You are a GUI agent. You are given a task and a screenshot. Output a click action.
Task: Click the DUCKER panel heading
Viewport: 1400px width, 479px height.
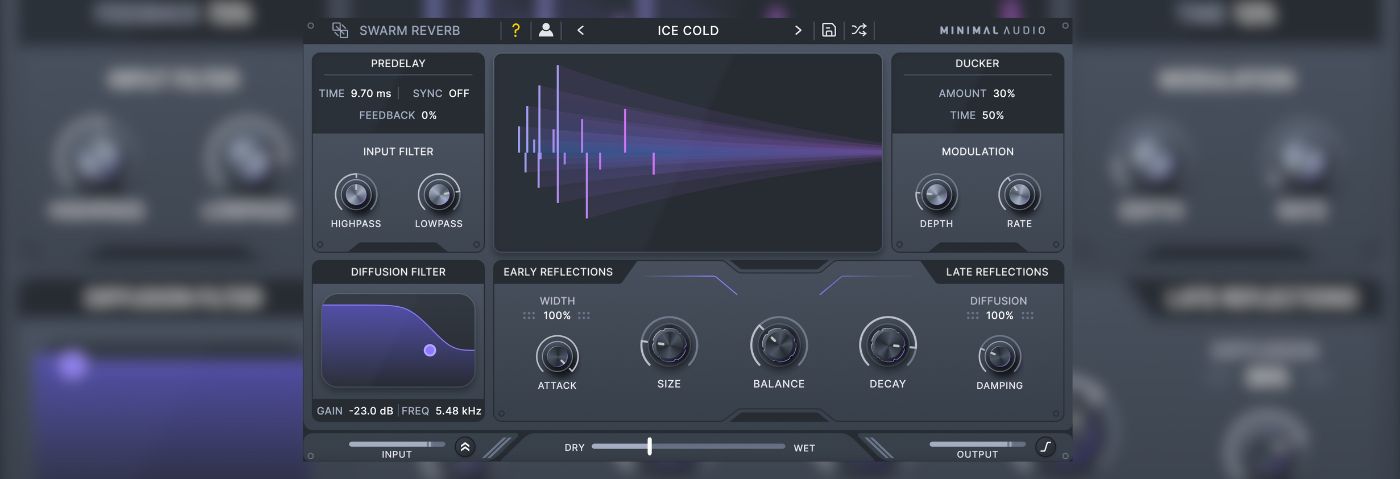pyautogui.click(x=977, y=64)
